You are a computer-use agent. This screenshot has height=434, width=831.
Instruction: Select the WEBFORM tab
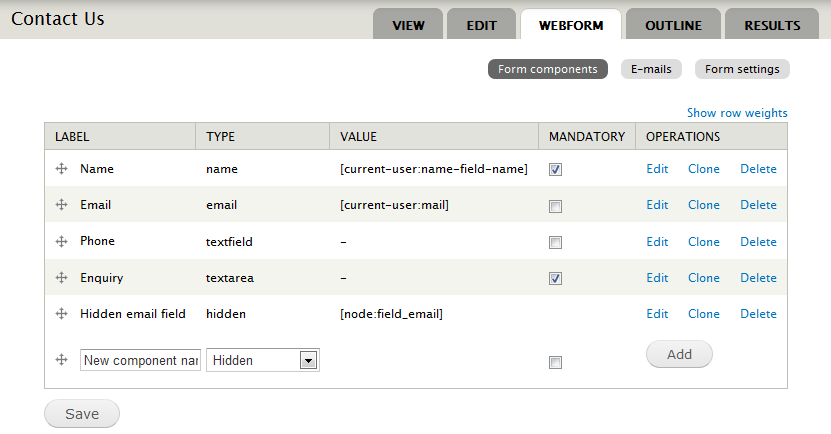click(x=571, y=24)
